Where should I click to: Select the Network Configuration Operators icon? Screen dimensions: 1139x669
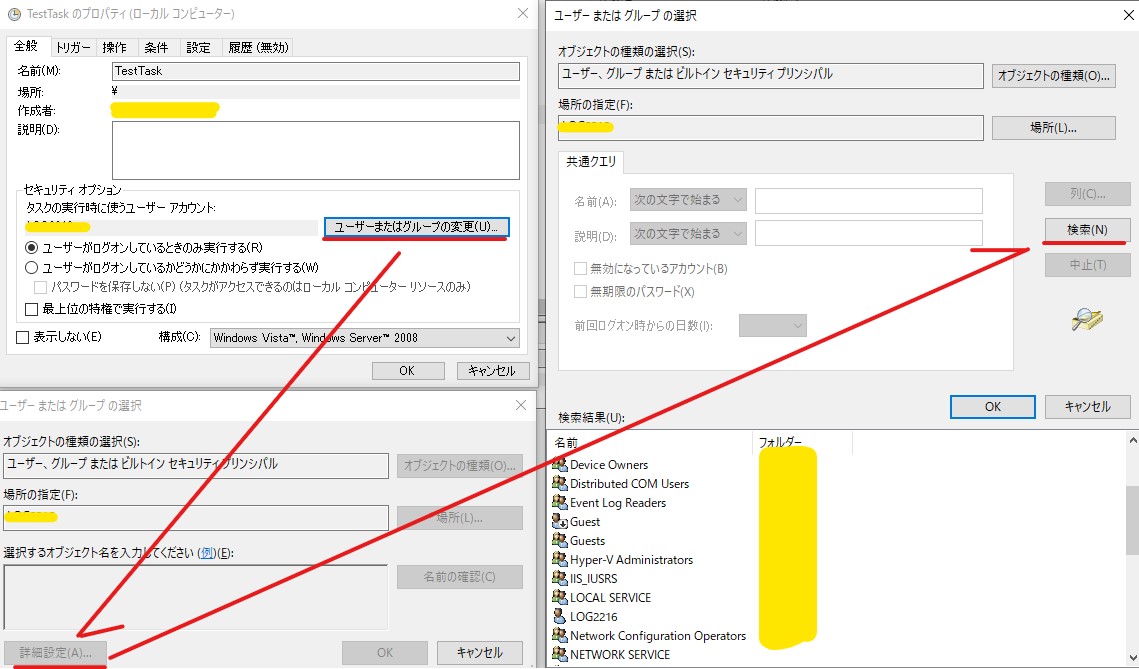(559, 635)
